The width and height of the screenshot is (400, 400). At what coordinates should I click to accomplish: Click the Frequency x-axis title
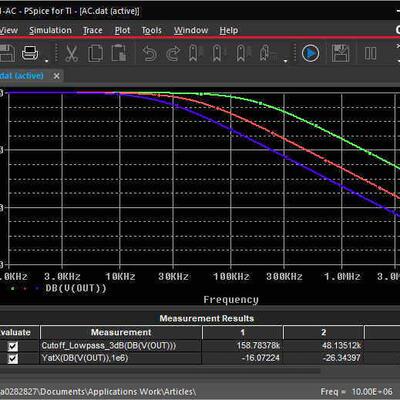click(x=231, y=300)
